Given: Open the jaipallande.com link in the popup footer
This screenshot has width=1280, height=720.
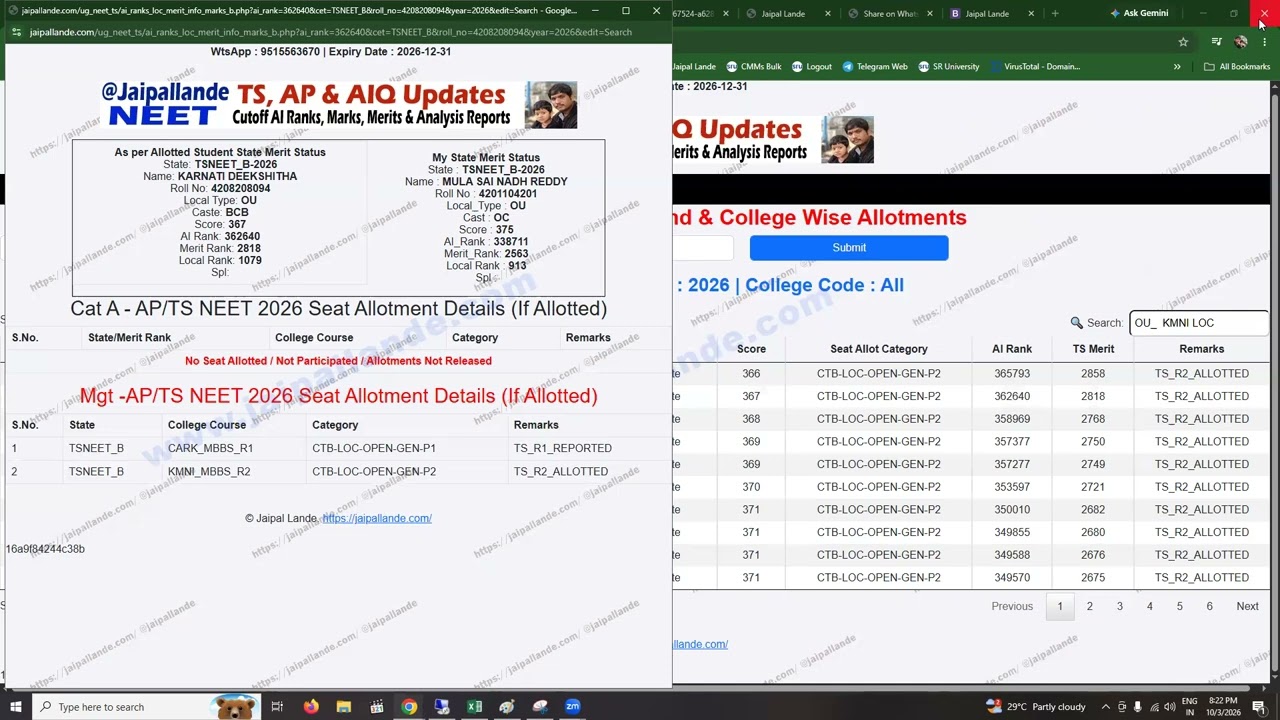Looking at the screenshot, I should coord(377,518).
